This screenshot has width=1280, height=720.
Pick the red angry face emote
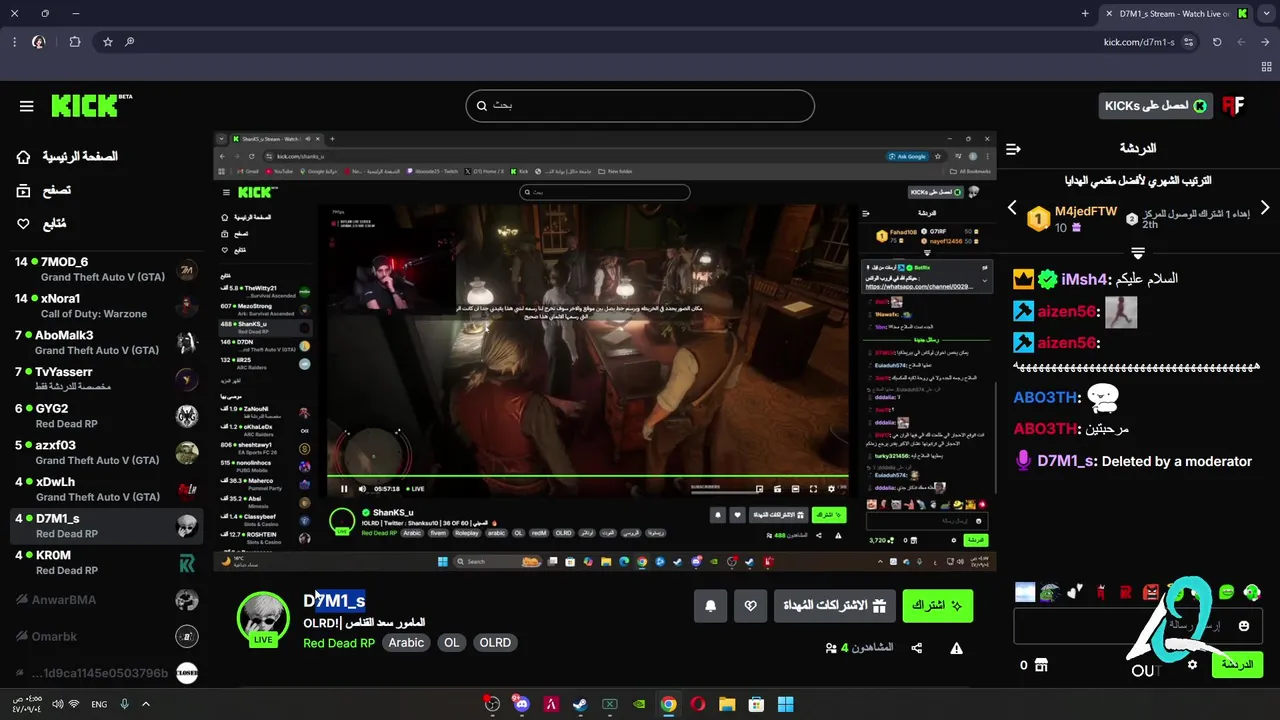[1151, 592]
